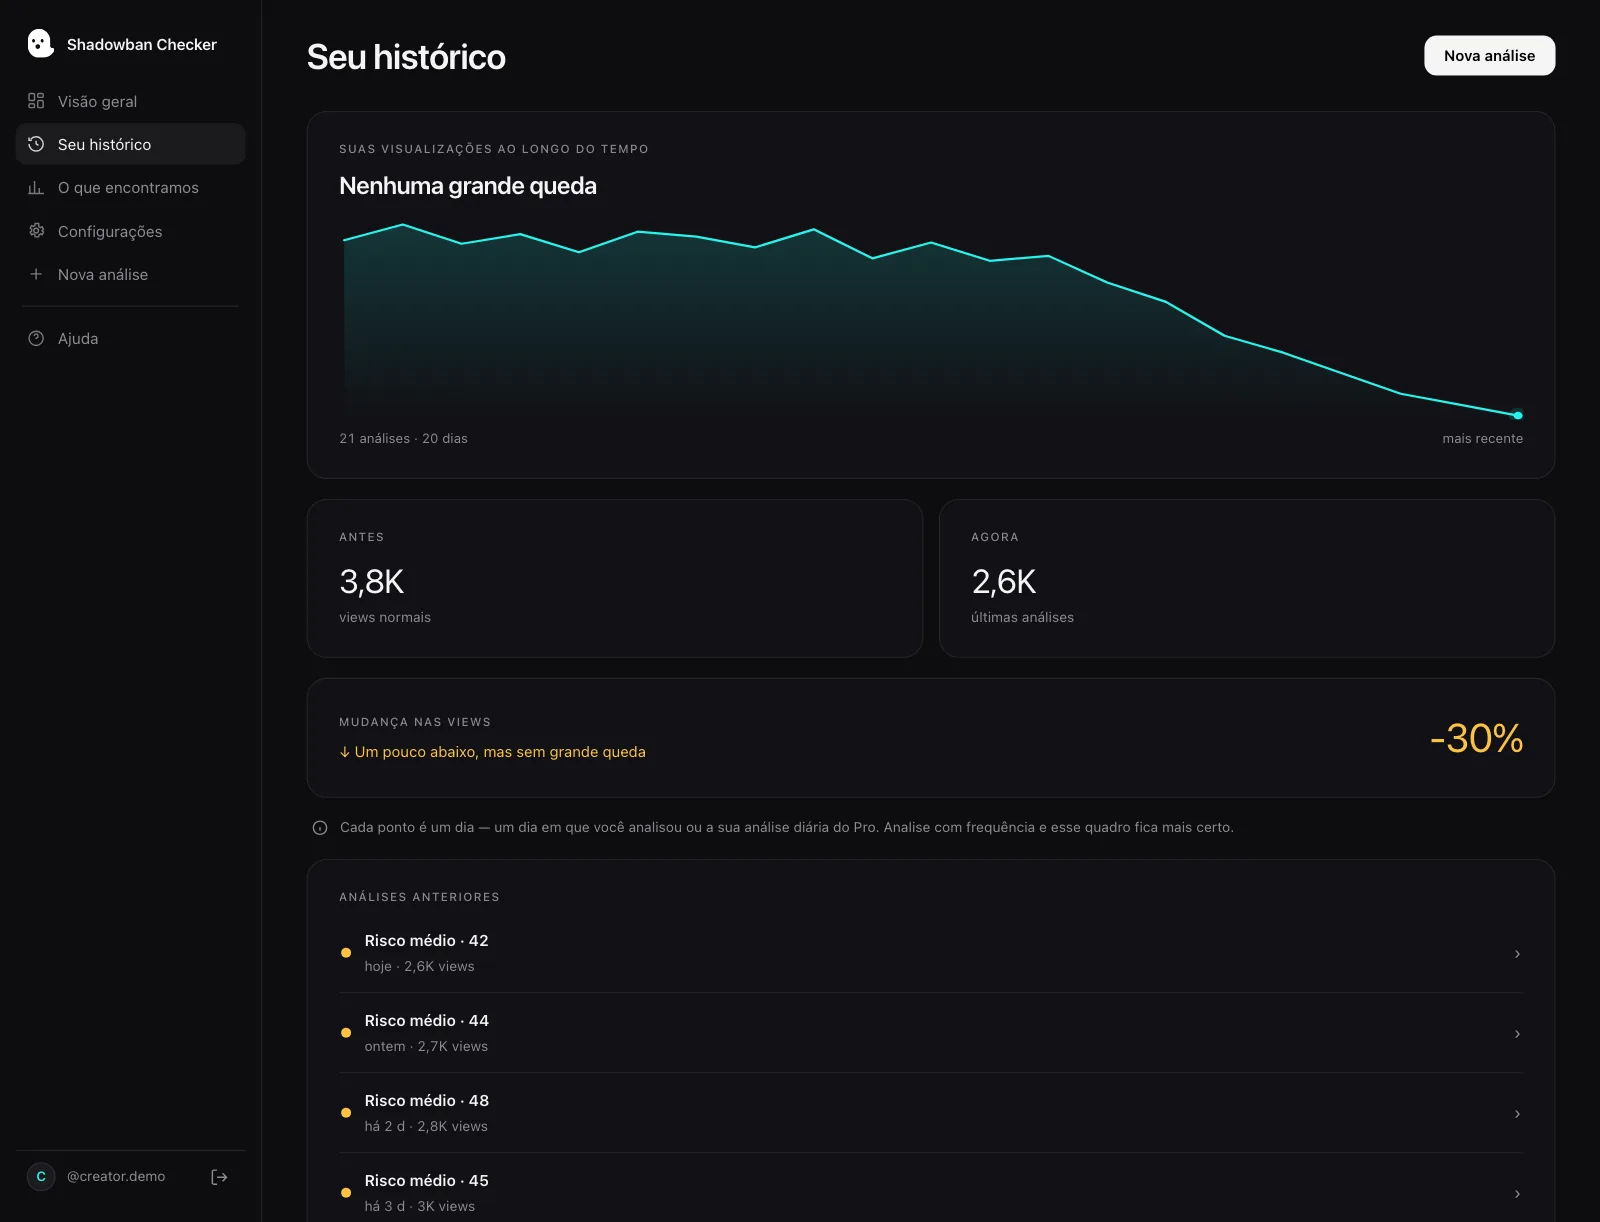Click the Shadowban Checker ghost logo
1600x1222 pixels.
click(x=40, y=43)
